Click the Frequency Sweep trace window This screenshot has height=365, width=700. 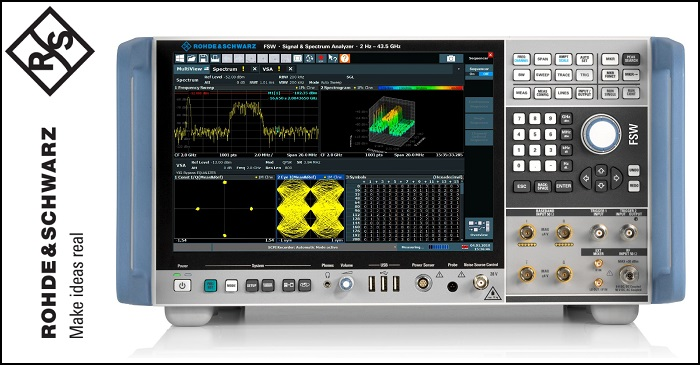tap(247, 122)
